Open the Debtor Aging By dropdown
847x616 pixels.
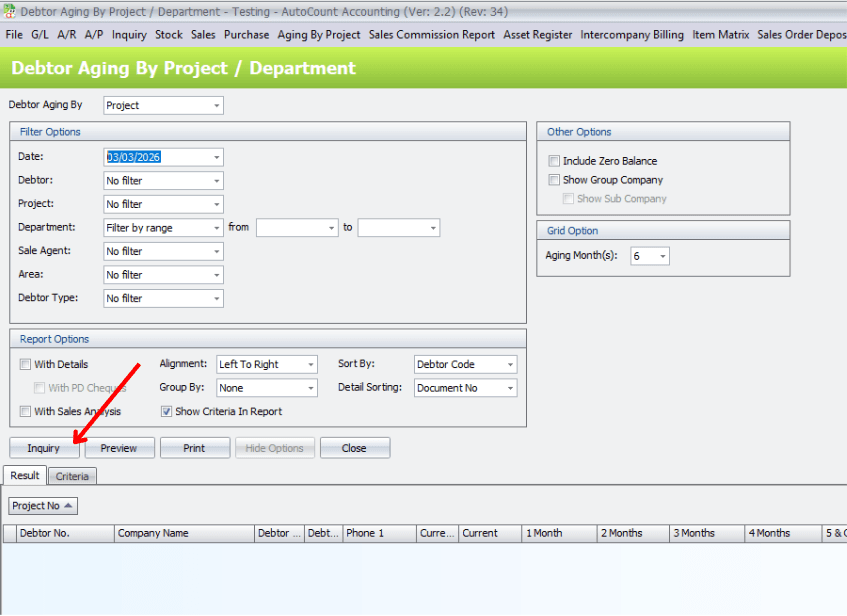217,105
